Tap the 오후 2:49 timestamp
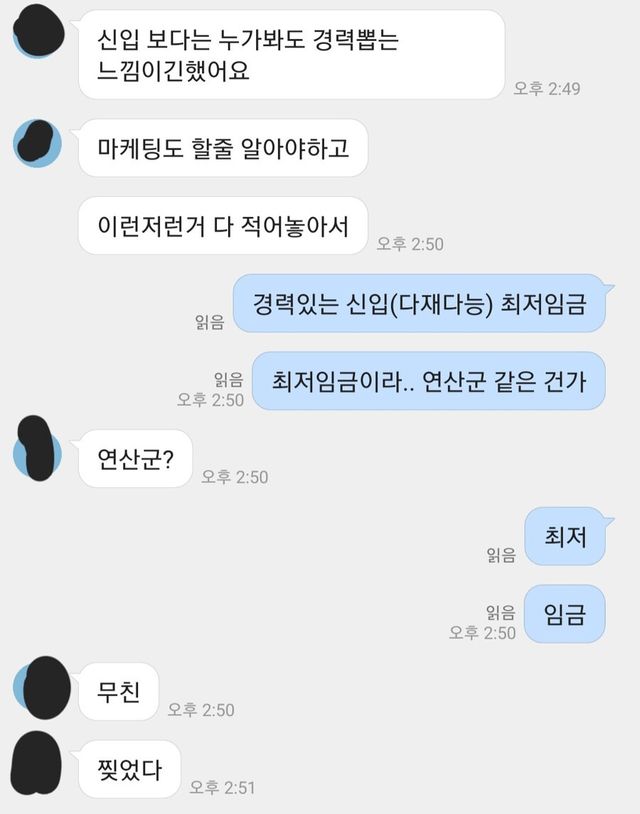 [547, 89]
